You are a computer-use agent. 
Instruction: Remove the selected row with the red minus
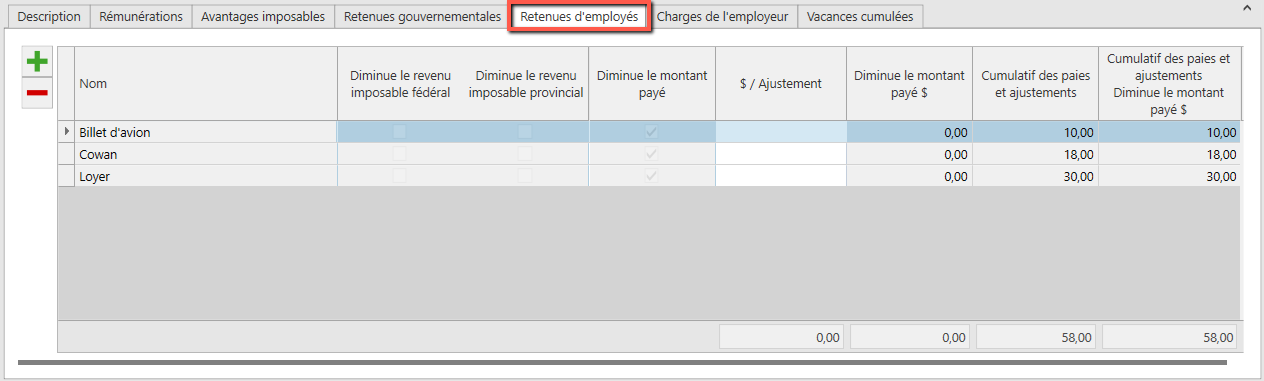click(37, 93)
